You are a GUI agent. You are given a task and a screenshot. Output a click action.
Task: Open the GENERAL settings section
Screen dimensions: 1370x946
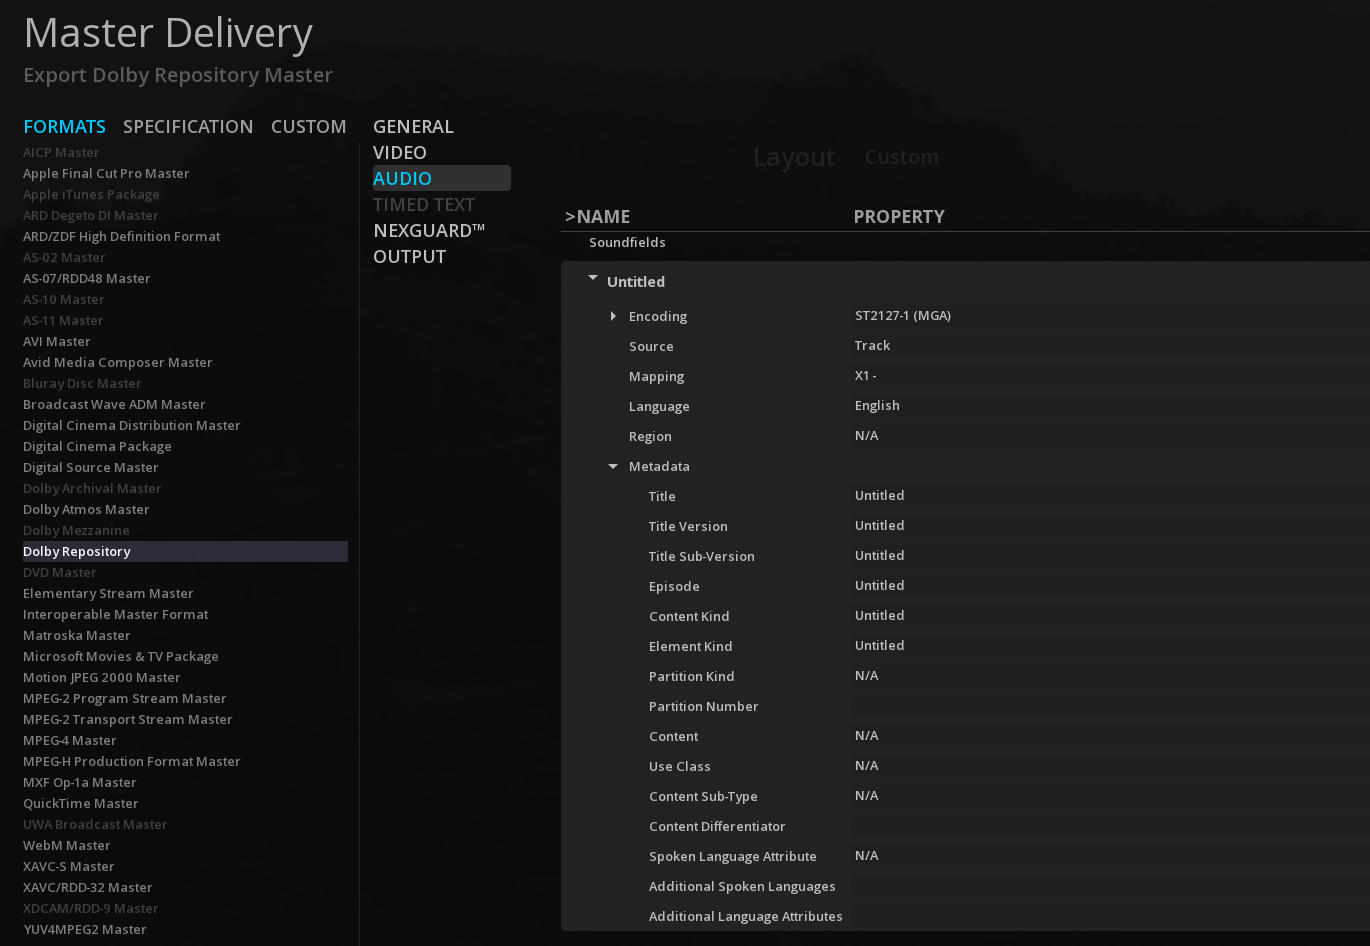coord(413,126)
